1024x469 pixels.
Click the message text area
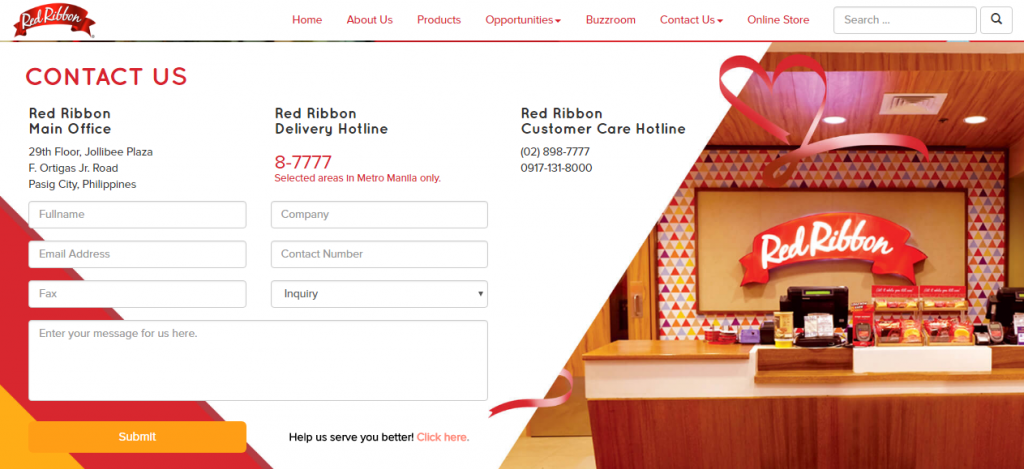[x=258, y=361]
